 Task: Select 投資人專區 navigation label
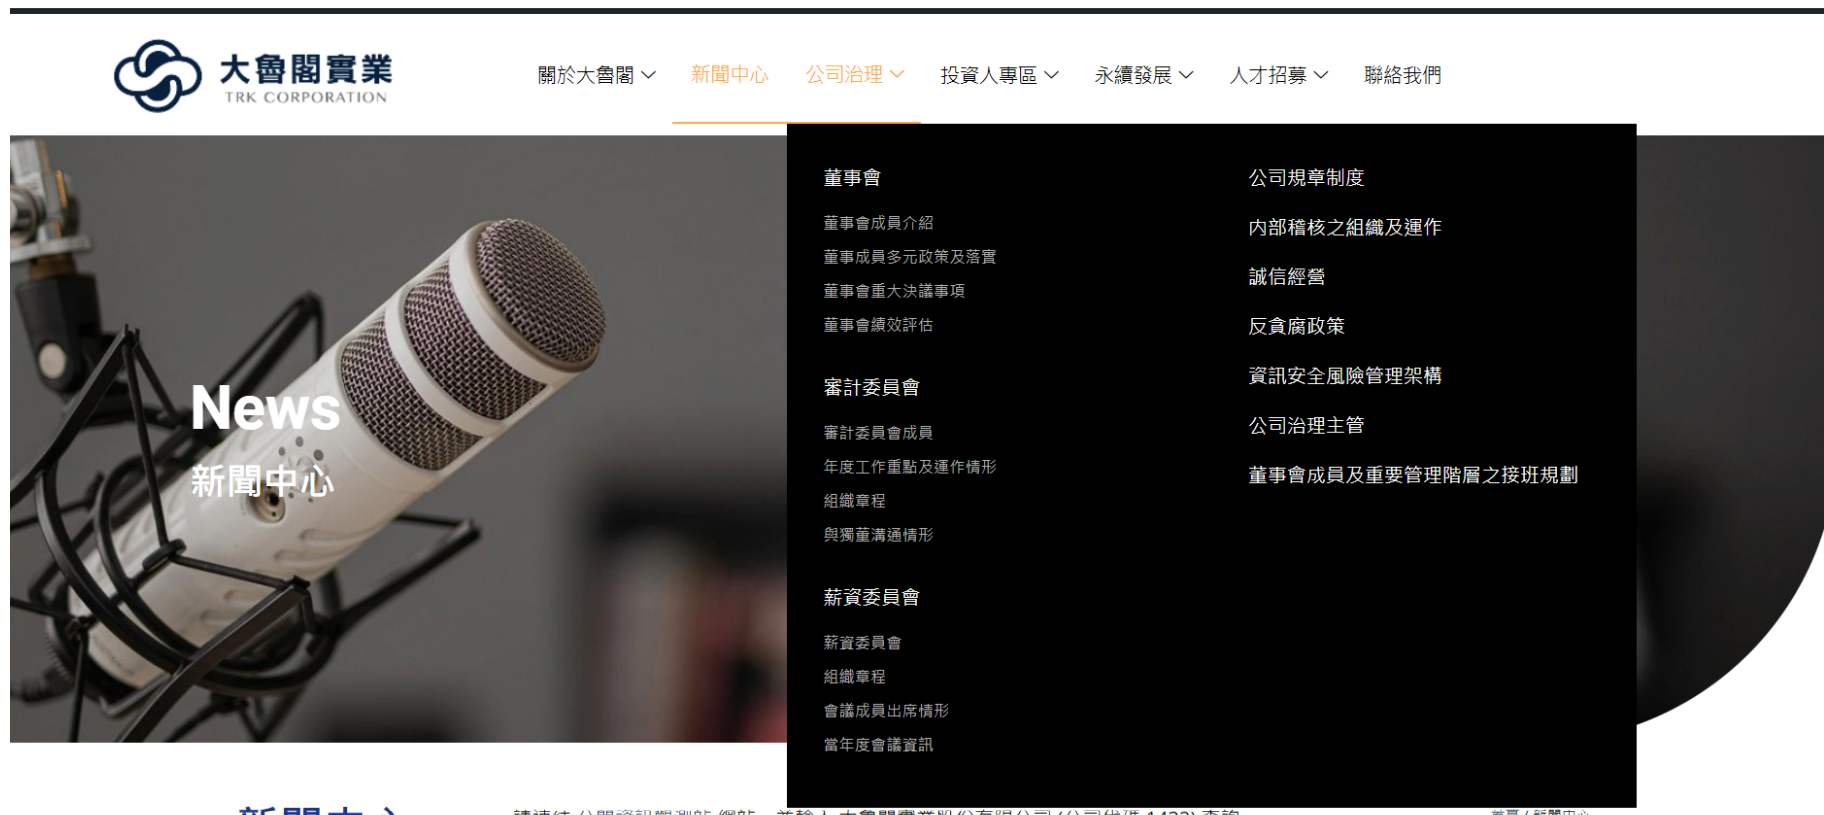click(989, 75)
